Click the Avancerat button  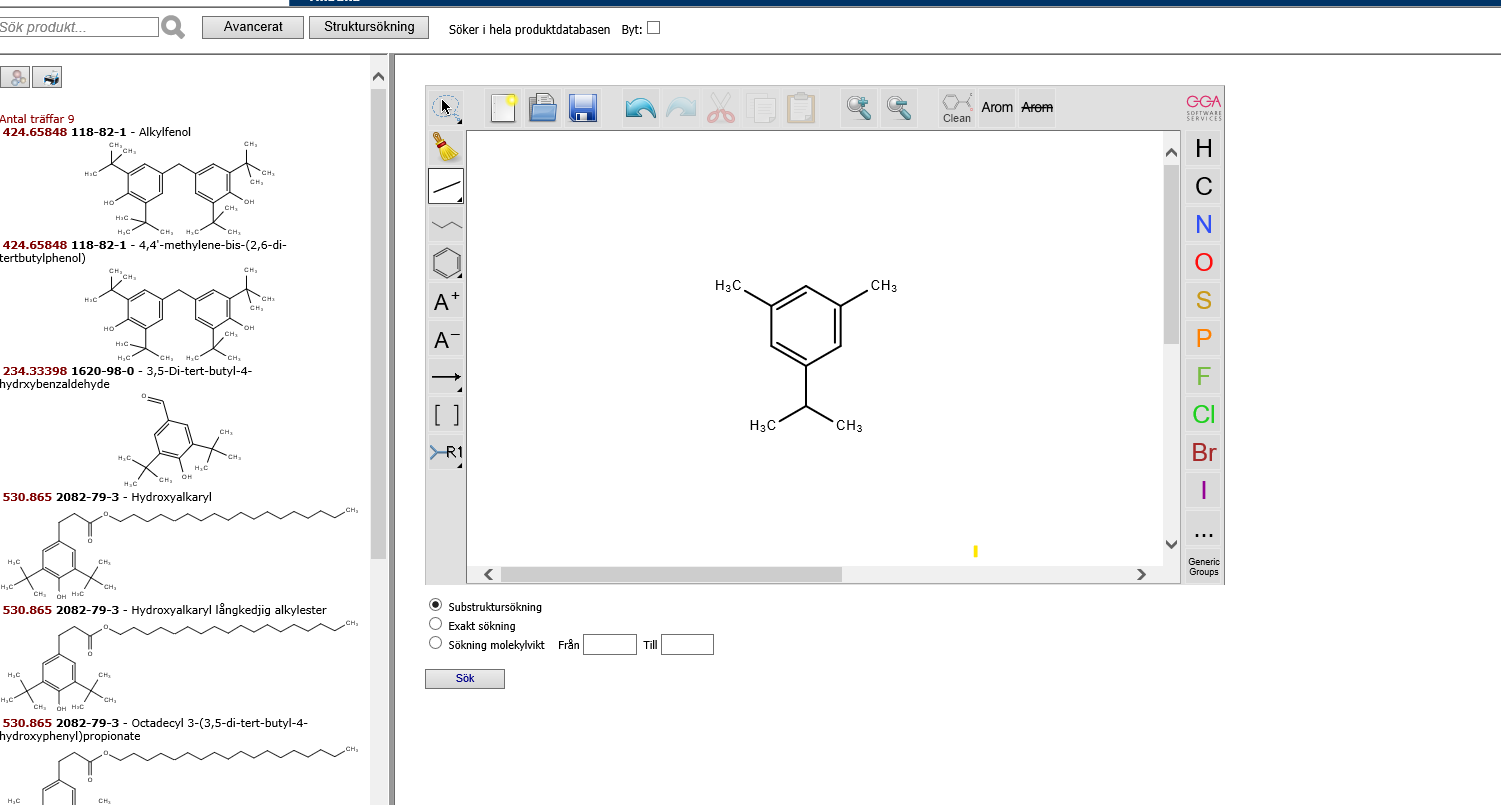[x=253, y=27]
